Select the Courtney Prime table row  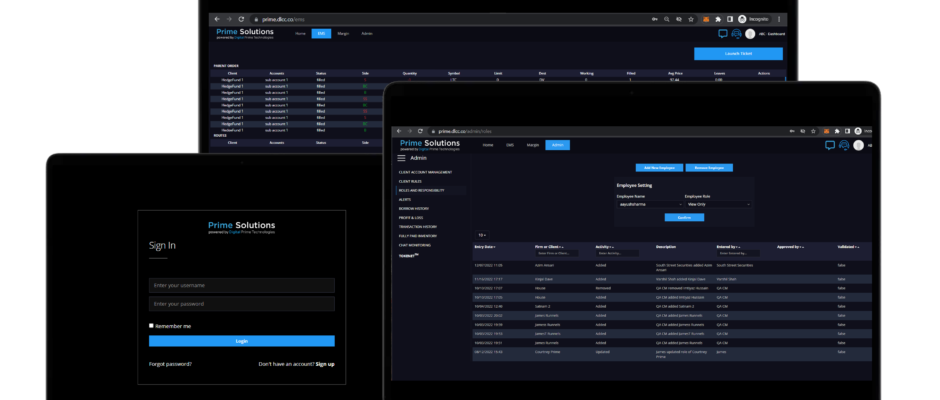pyautogui.click(x=672, y=354)
